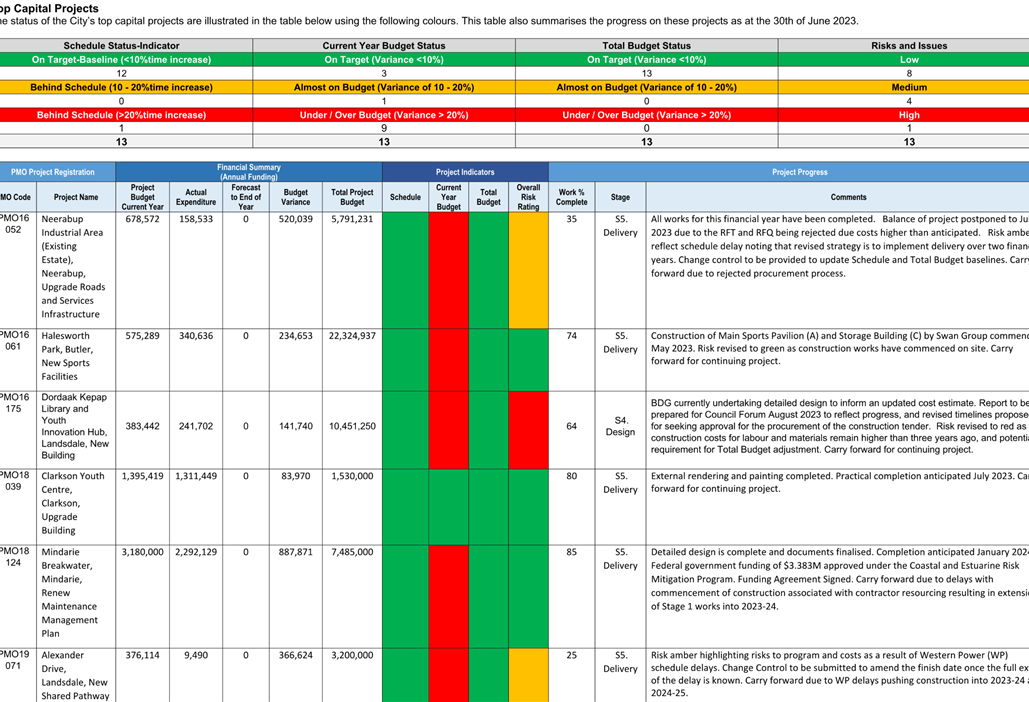Select the actual expenditure value '9,490'

196,655
